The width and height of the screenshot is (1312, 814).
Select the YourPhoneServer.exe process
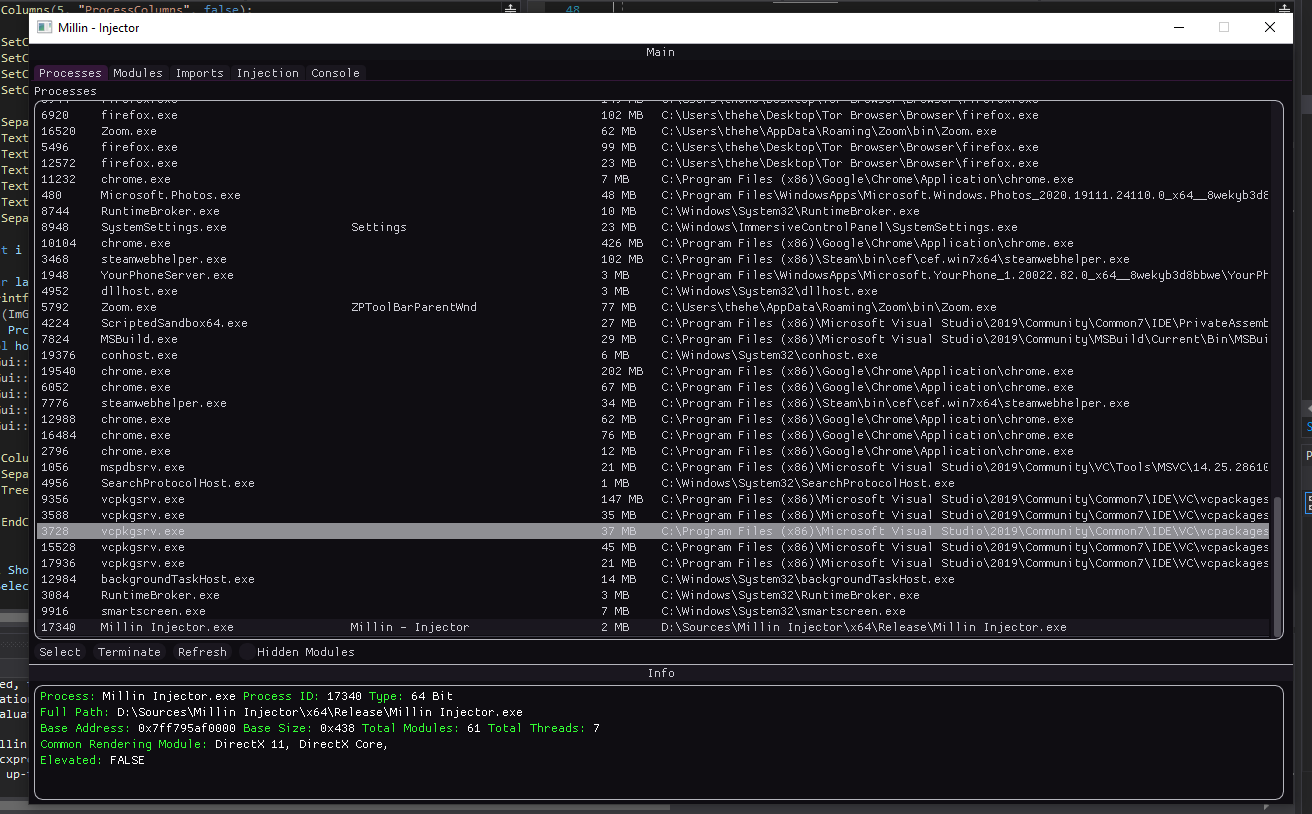654,275
